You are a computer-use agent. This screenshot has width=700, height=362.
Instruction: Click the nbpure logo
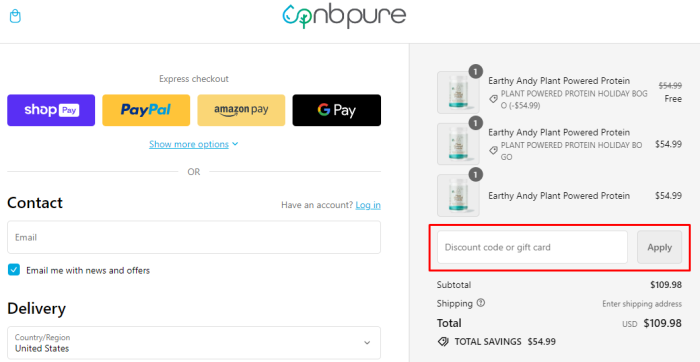pos(344,16)
